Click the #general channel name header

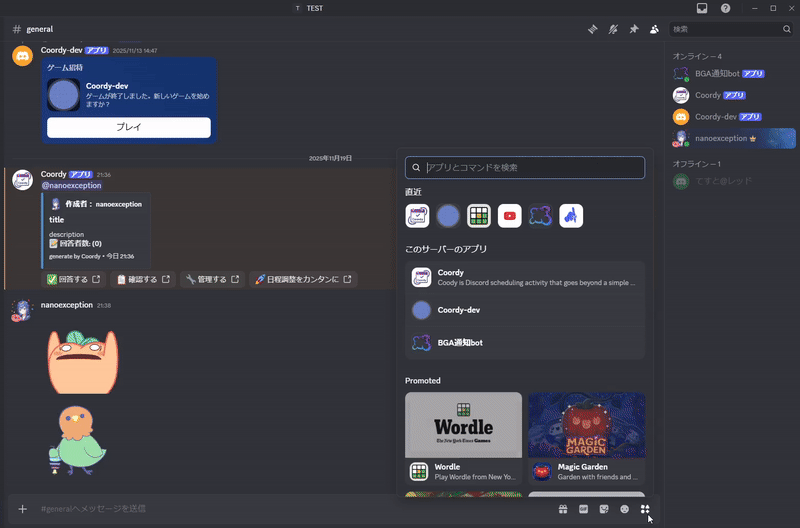tap(40, 29)
